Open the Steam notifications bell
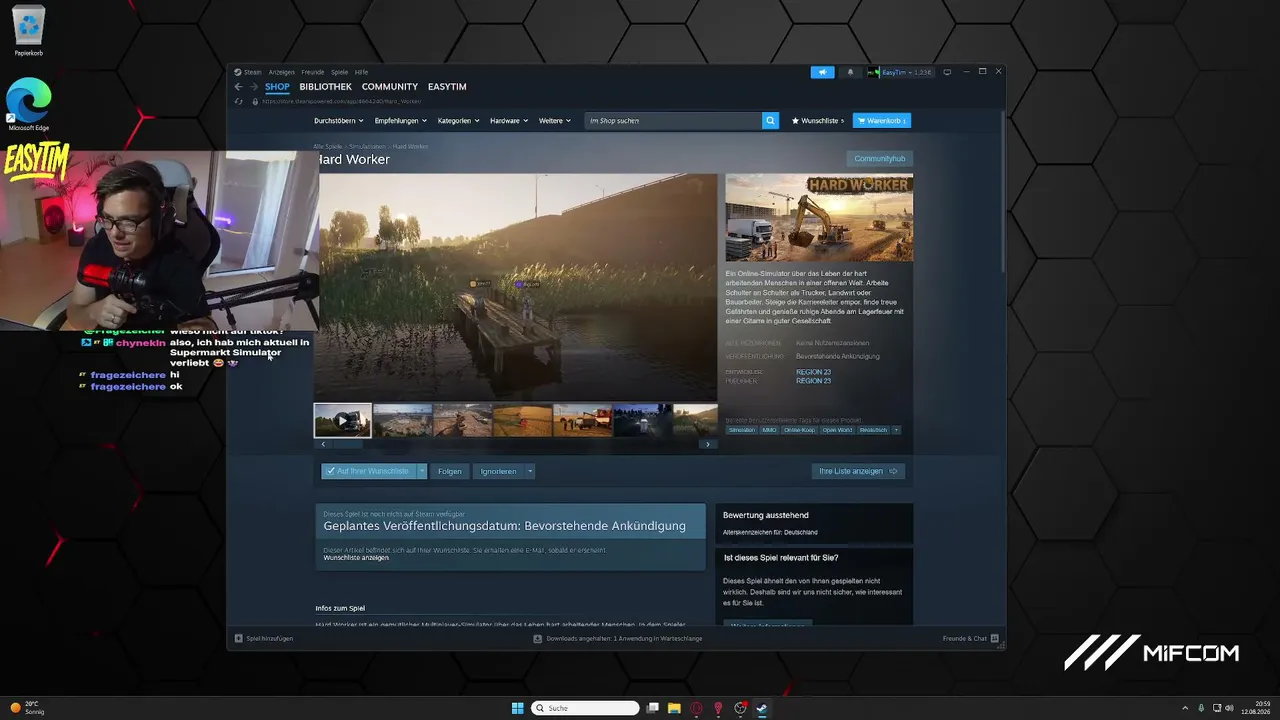This screenshot has height=720, width=1280. tap(851, 72)
